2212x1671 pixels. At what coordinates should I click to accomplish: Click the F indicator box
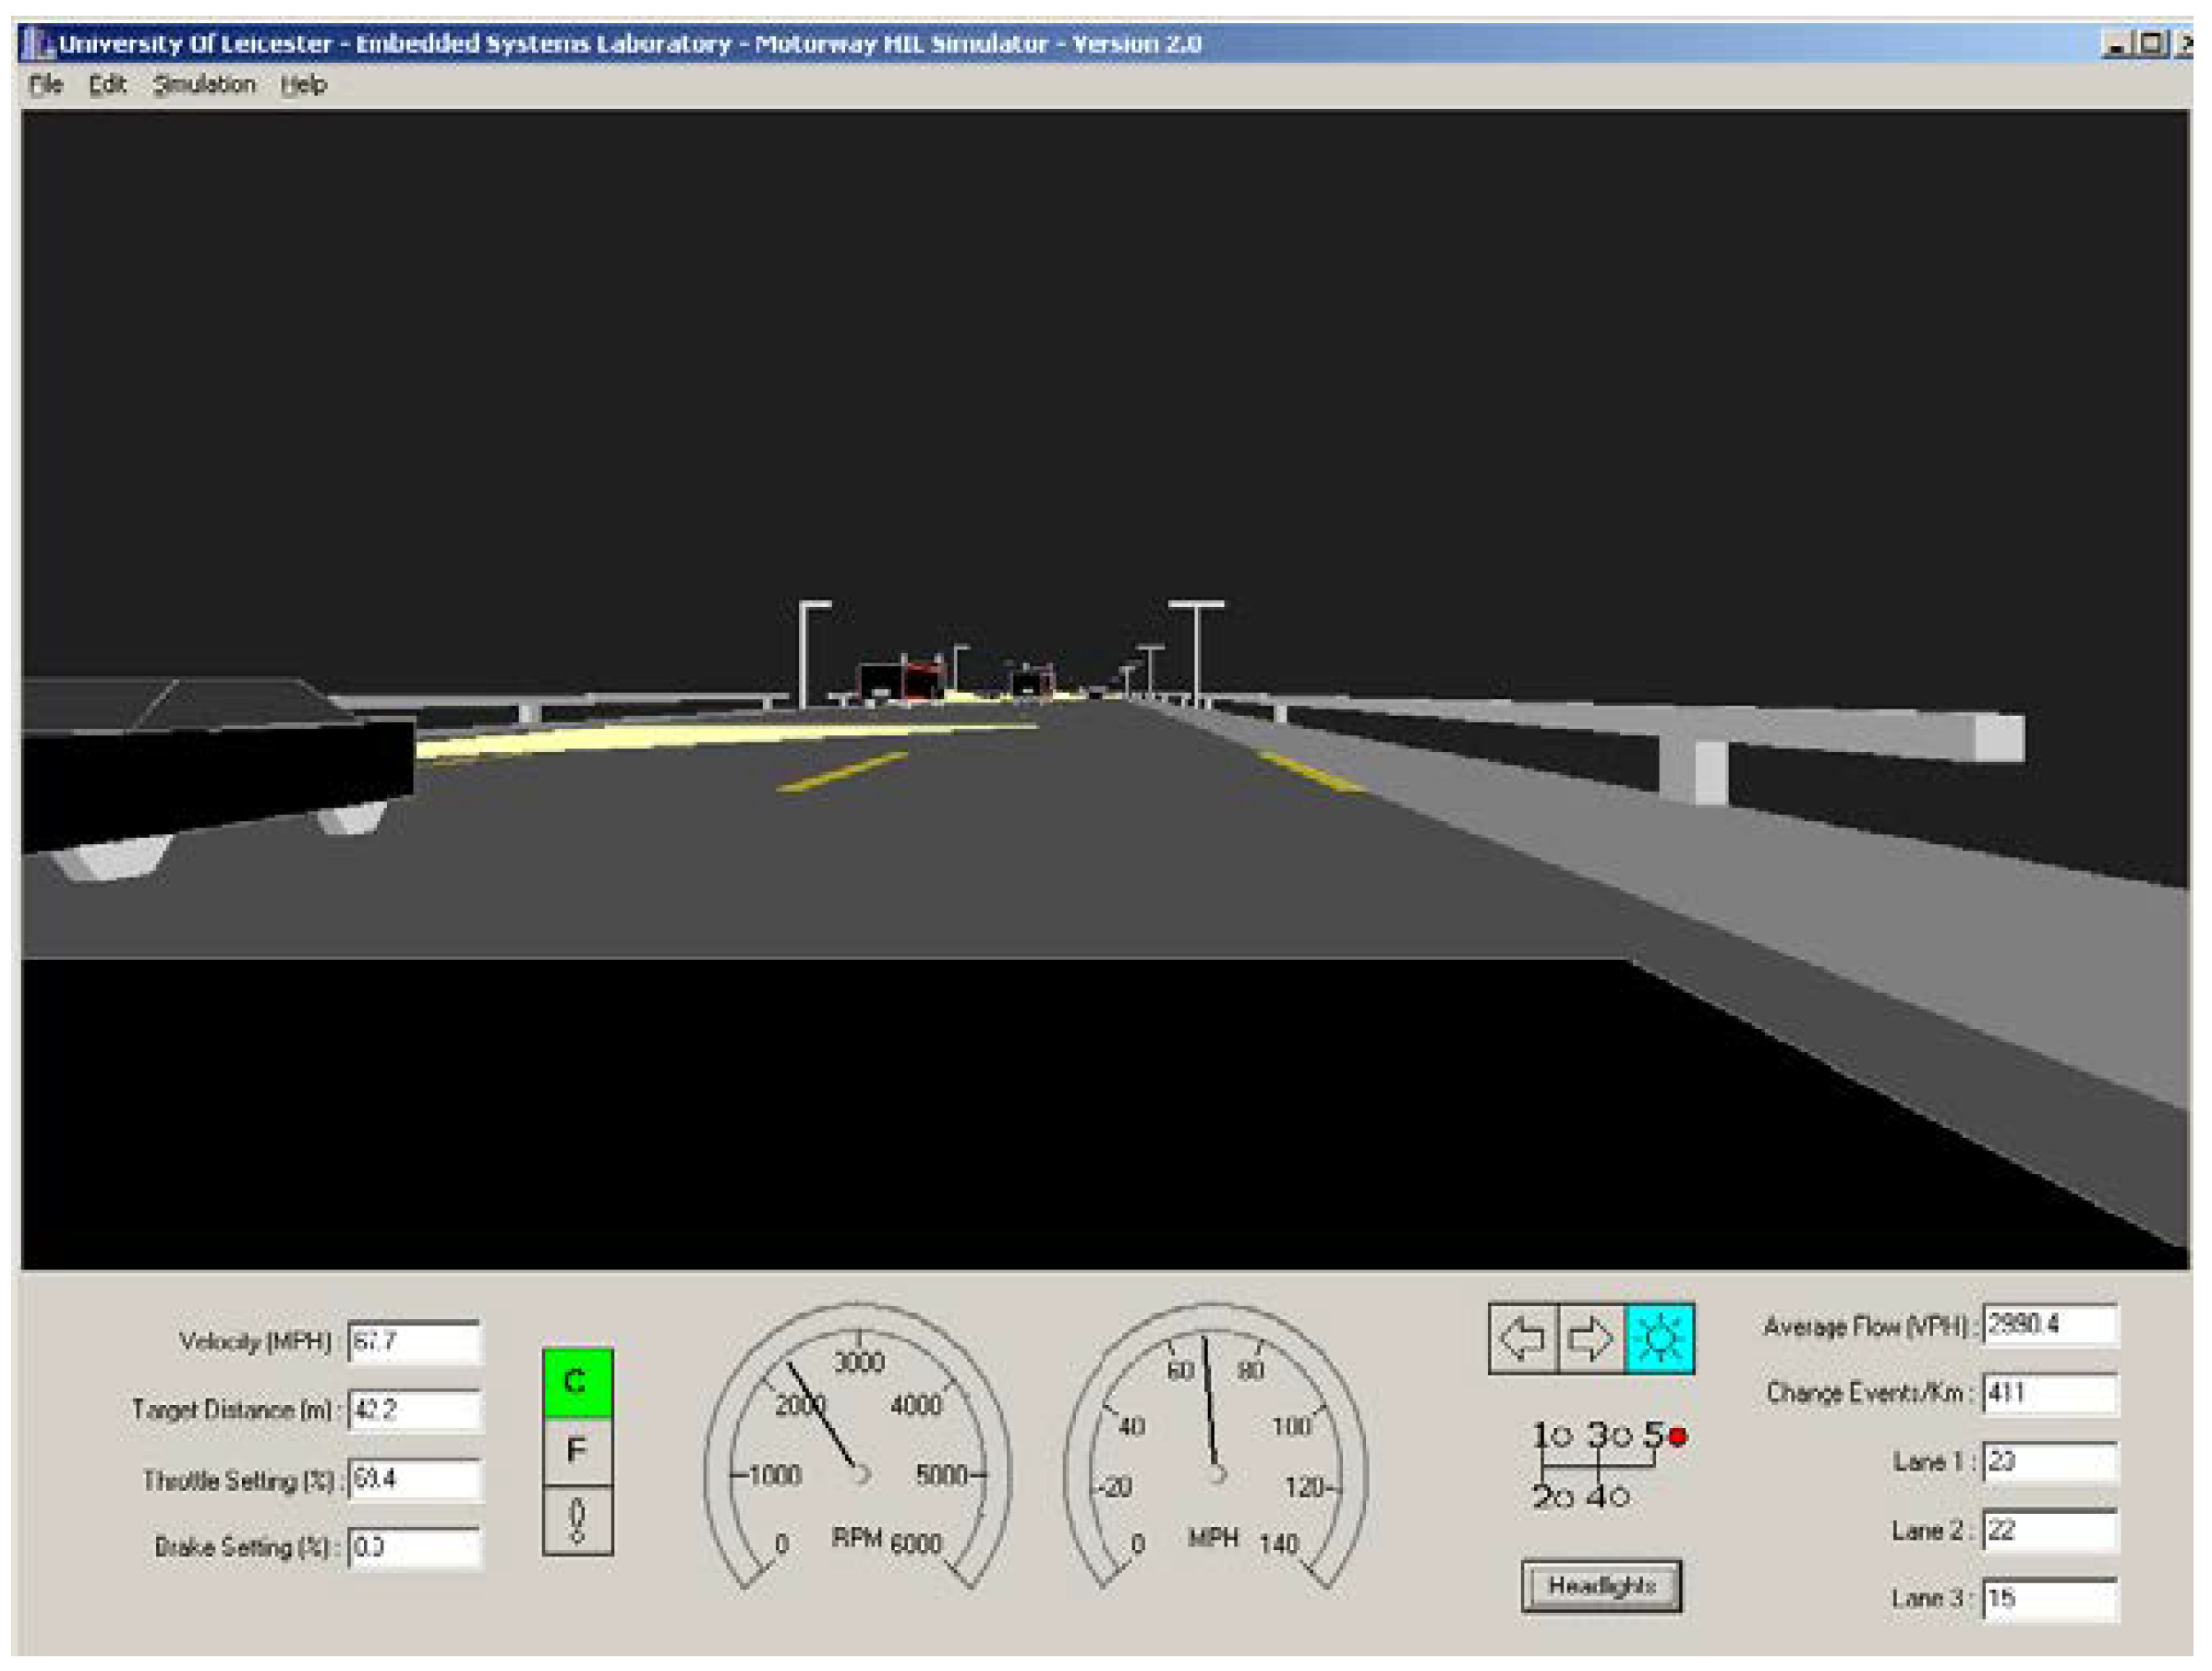[577, 1450]
